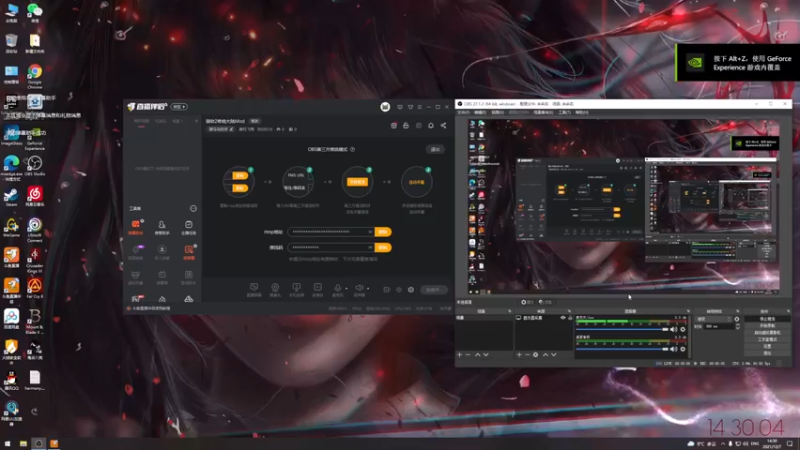This screenshot has height=450, width=800.
Task: Mute the second audio track in OBS mixer
Action: [x=674, y=349]
